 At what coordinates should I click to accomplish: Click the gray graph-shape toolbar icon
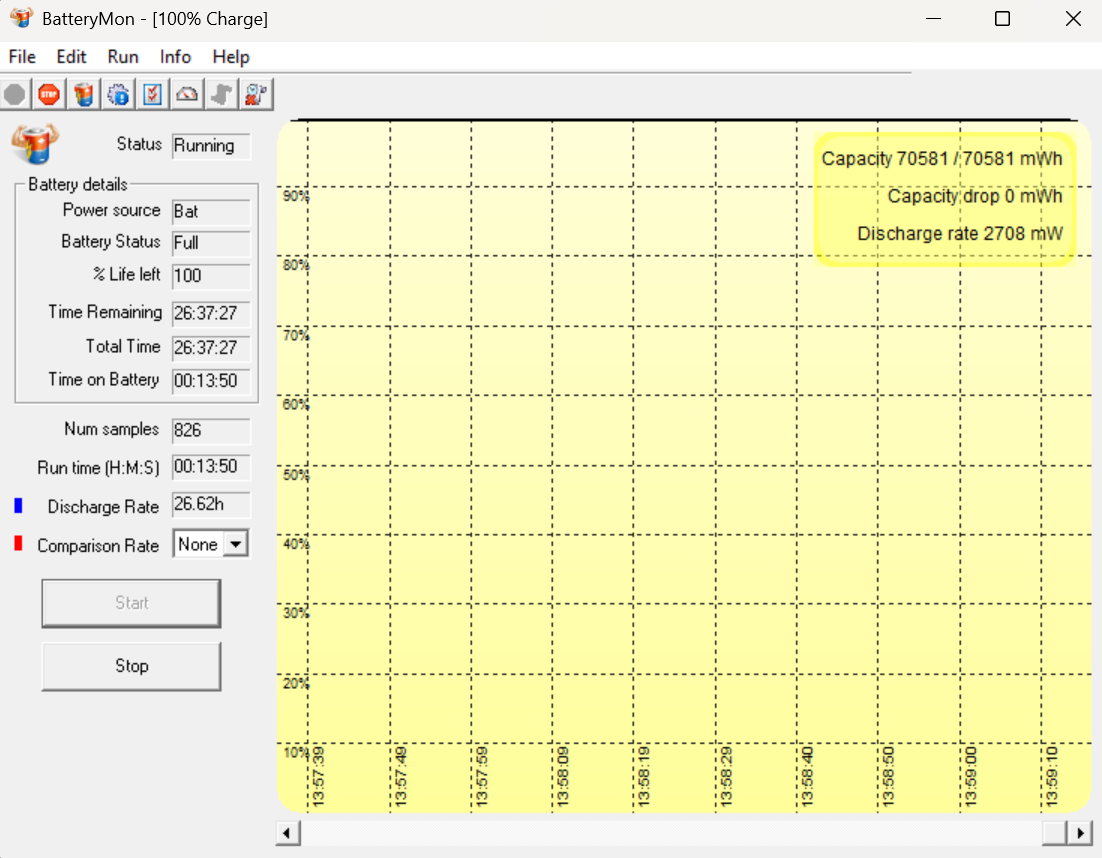coord(221,95)
